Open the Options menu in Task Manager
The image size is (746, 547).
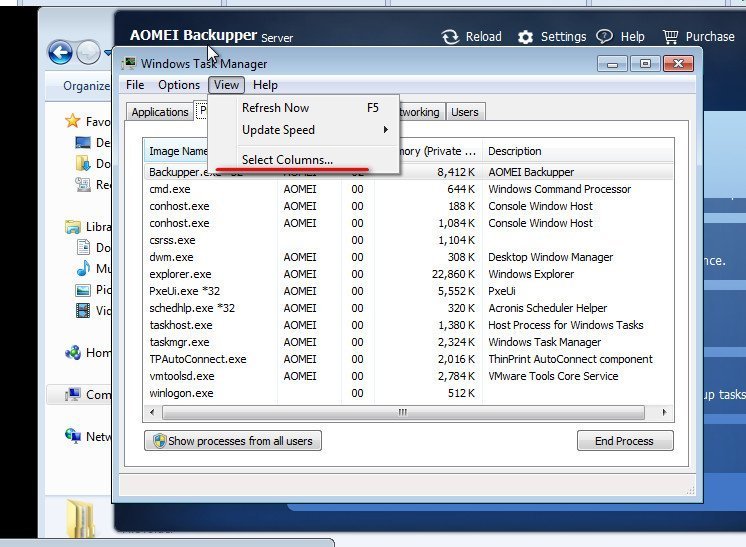(x=179, y=85)
